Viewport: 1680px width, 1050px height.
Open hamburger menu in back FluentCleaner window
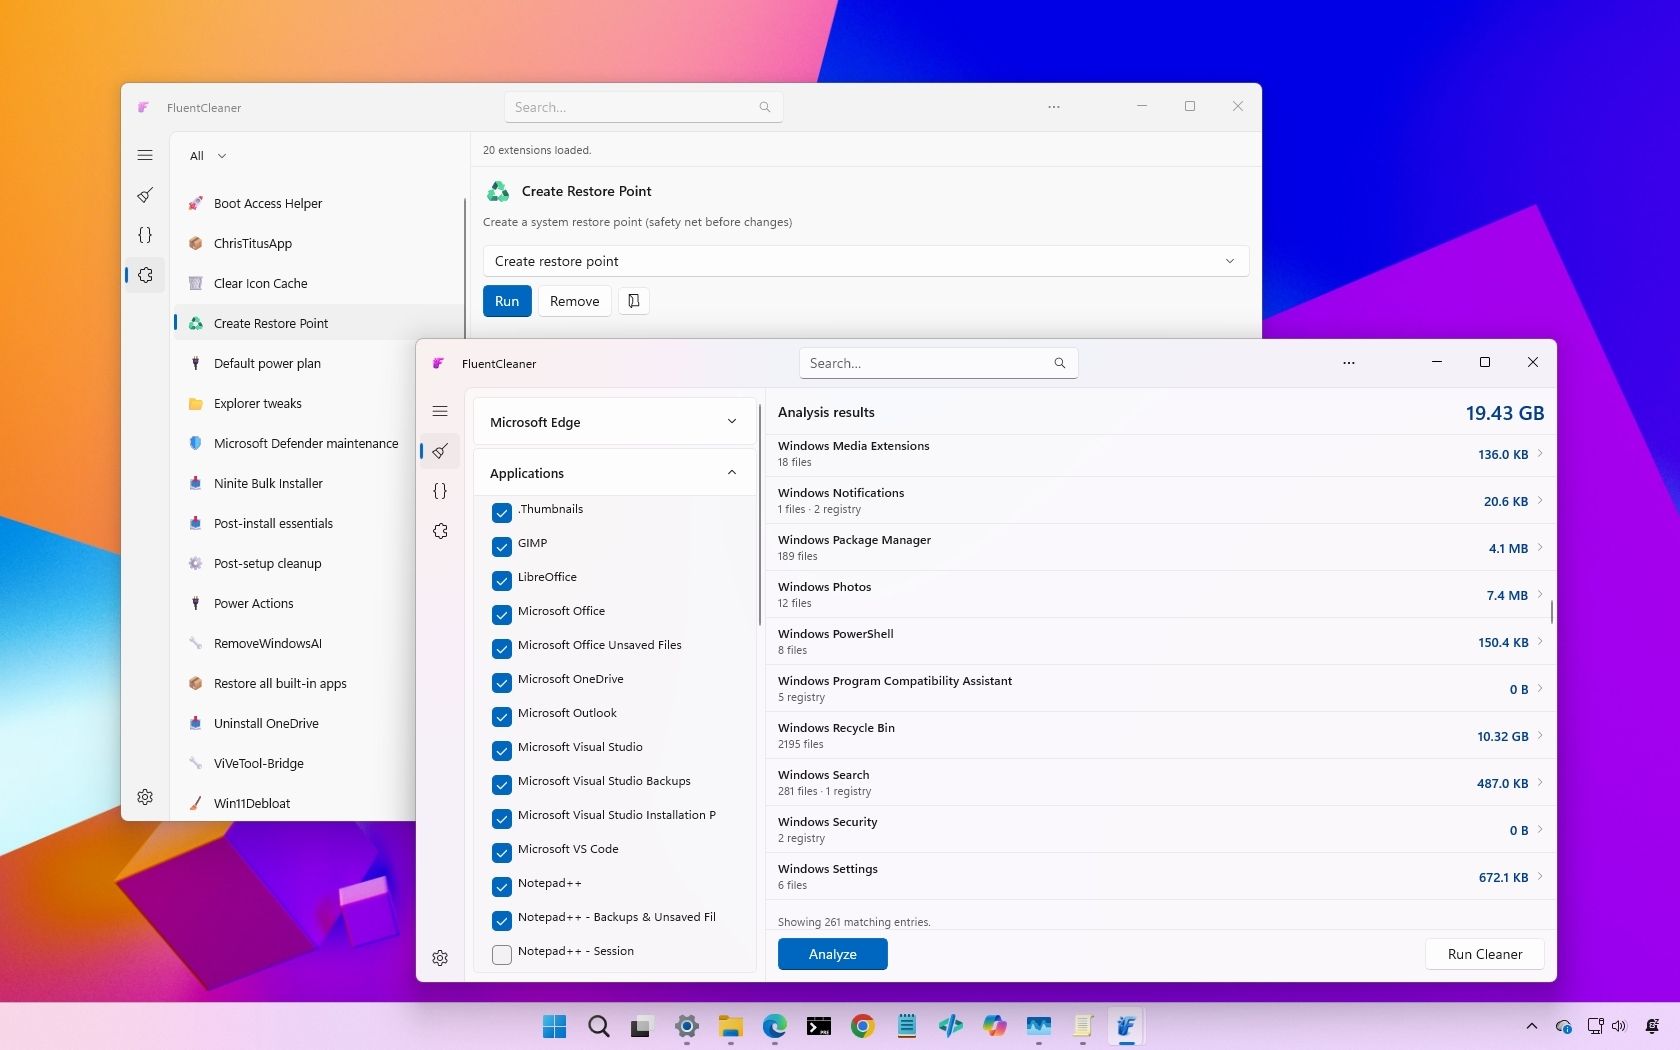(x=145, y=155)
